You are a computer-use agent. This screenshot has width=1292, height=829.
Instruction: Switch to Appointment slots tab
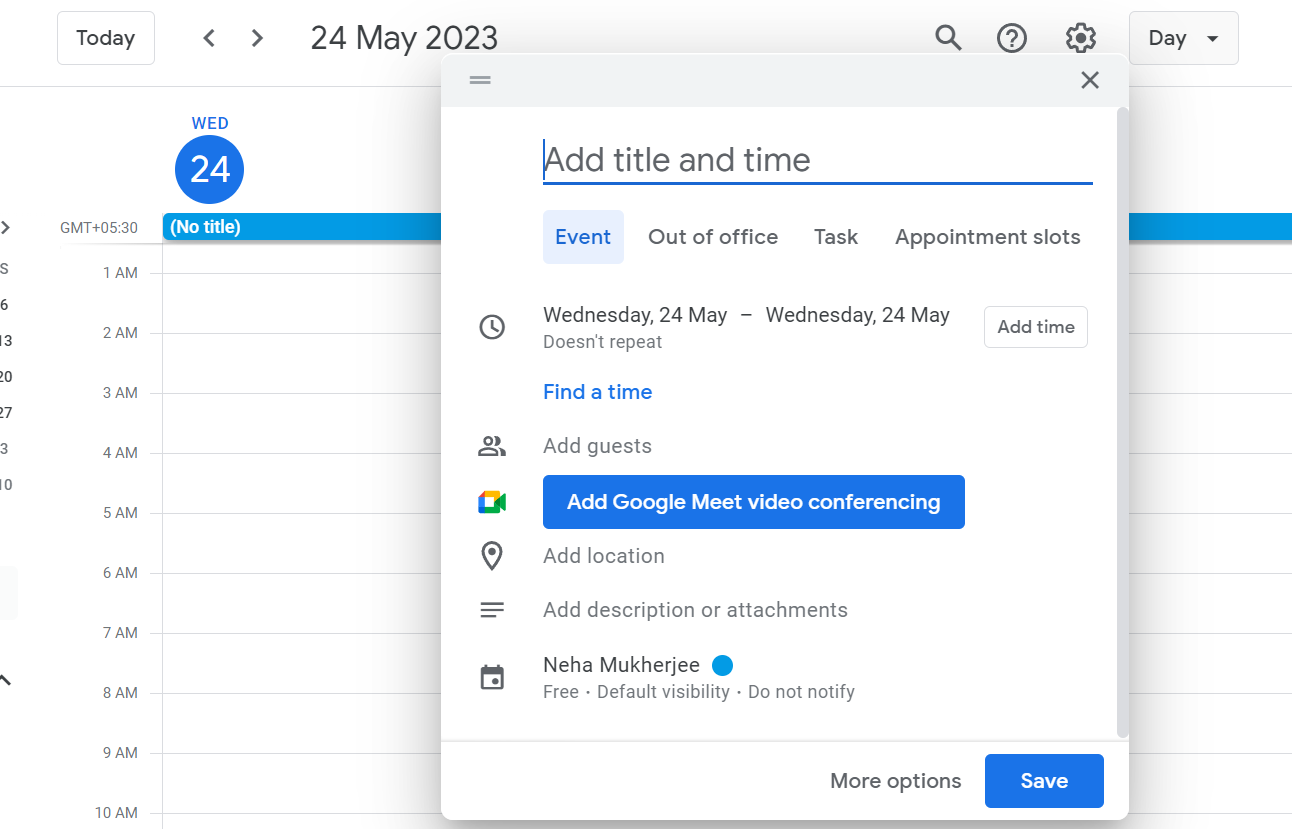coord(988,237)
